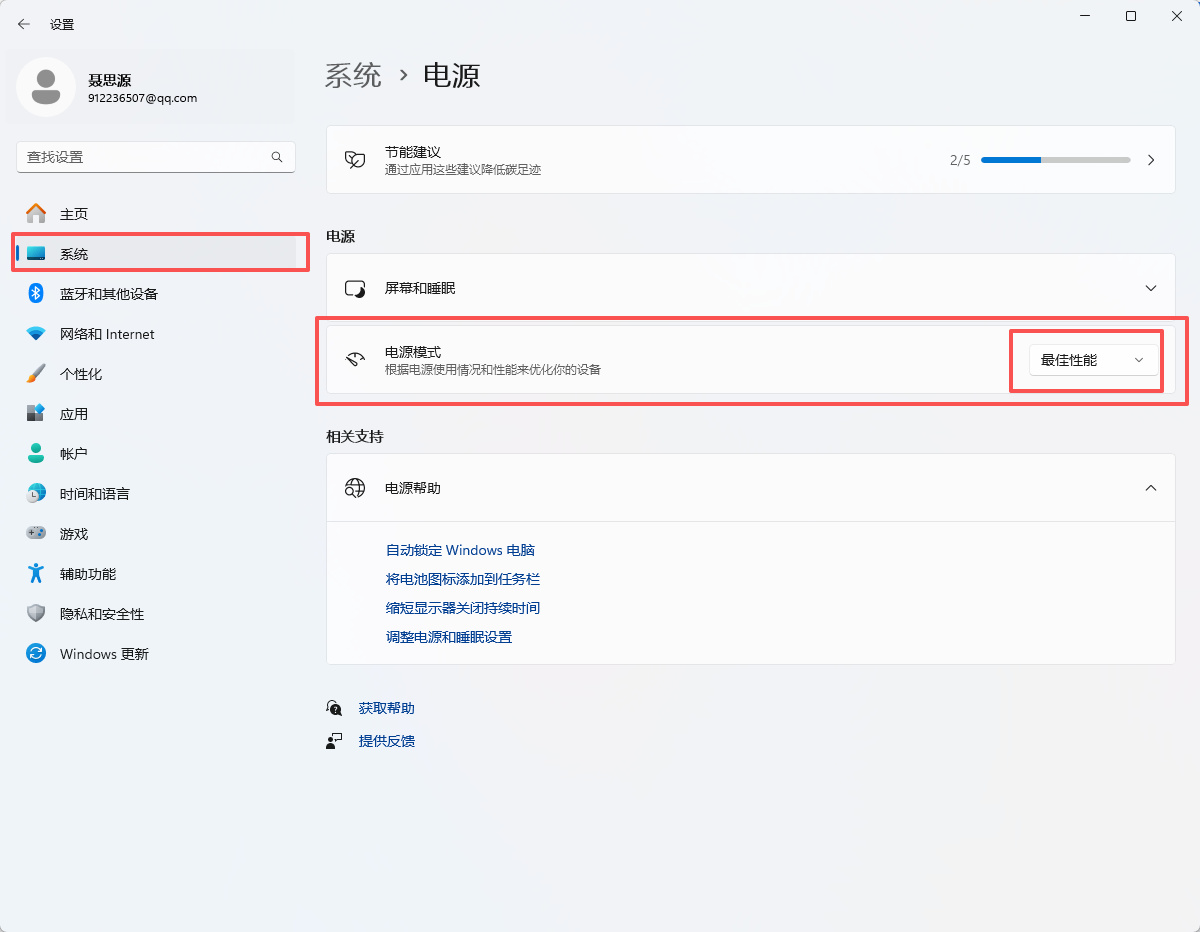Click the back arrow icon
Screen dimensions: 1200x932
(24, 24)
